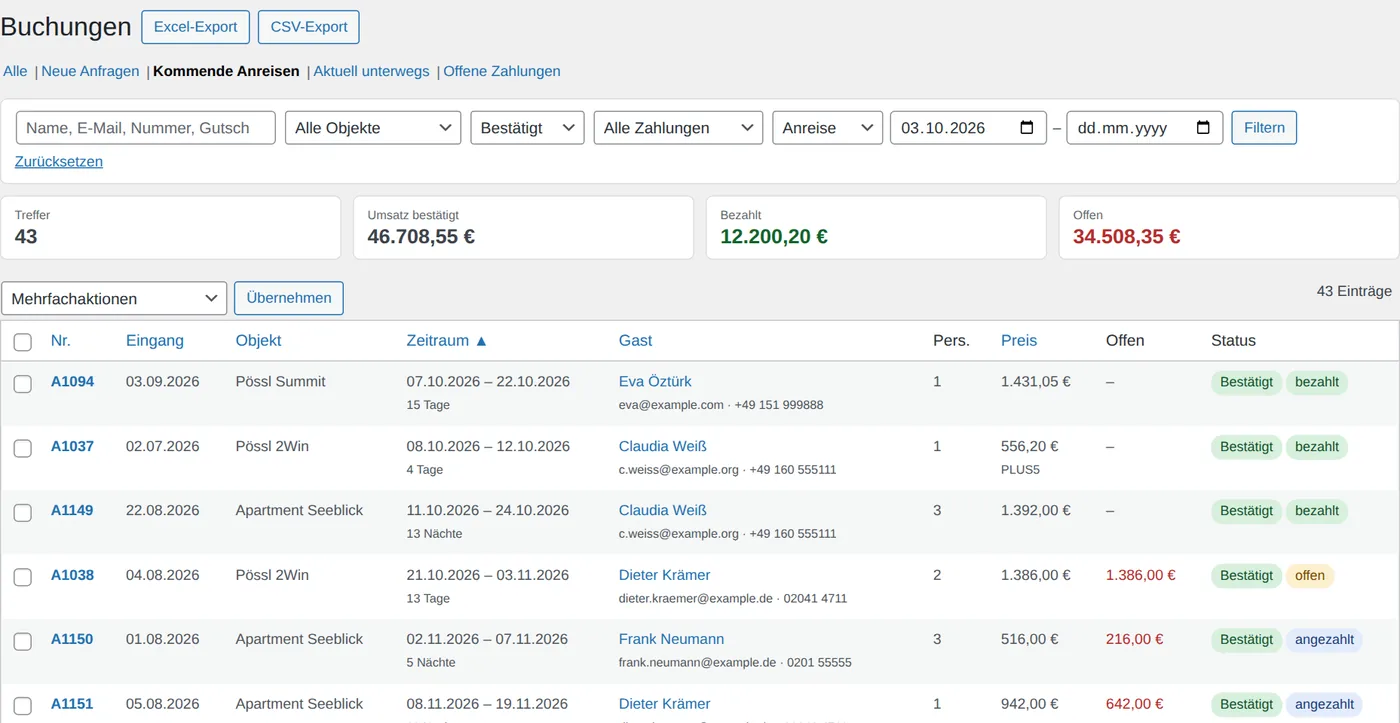Viewport: 1400px width, 723px height.
Task: Select booking A1037 checkbox
Action: [22, 448]
